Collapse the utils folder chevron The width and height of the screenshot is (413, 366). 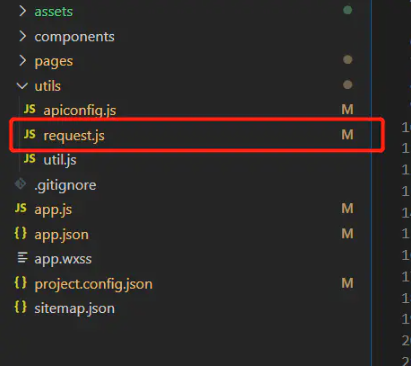[22, 86]
